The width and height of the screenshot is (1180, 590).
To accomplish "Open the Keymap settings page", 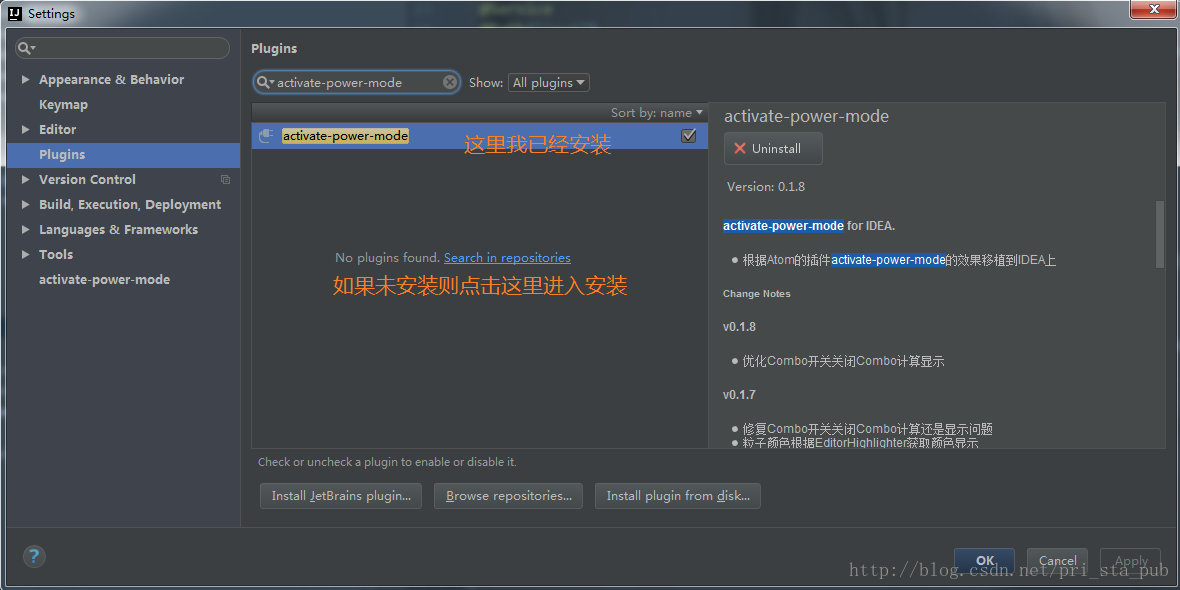I will (x=63, y=105).
